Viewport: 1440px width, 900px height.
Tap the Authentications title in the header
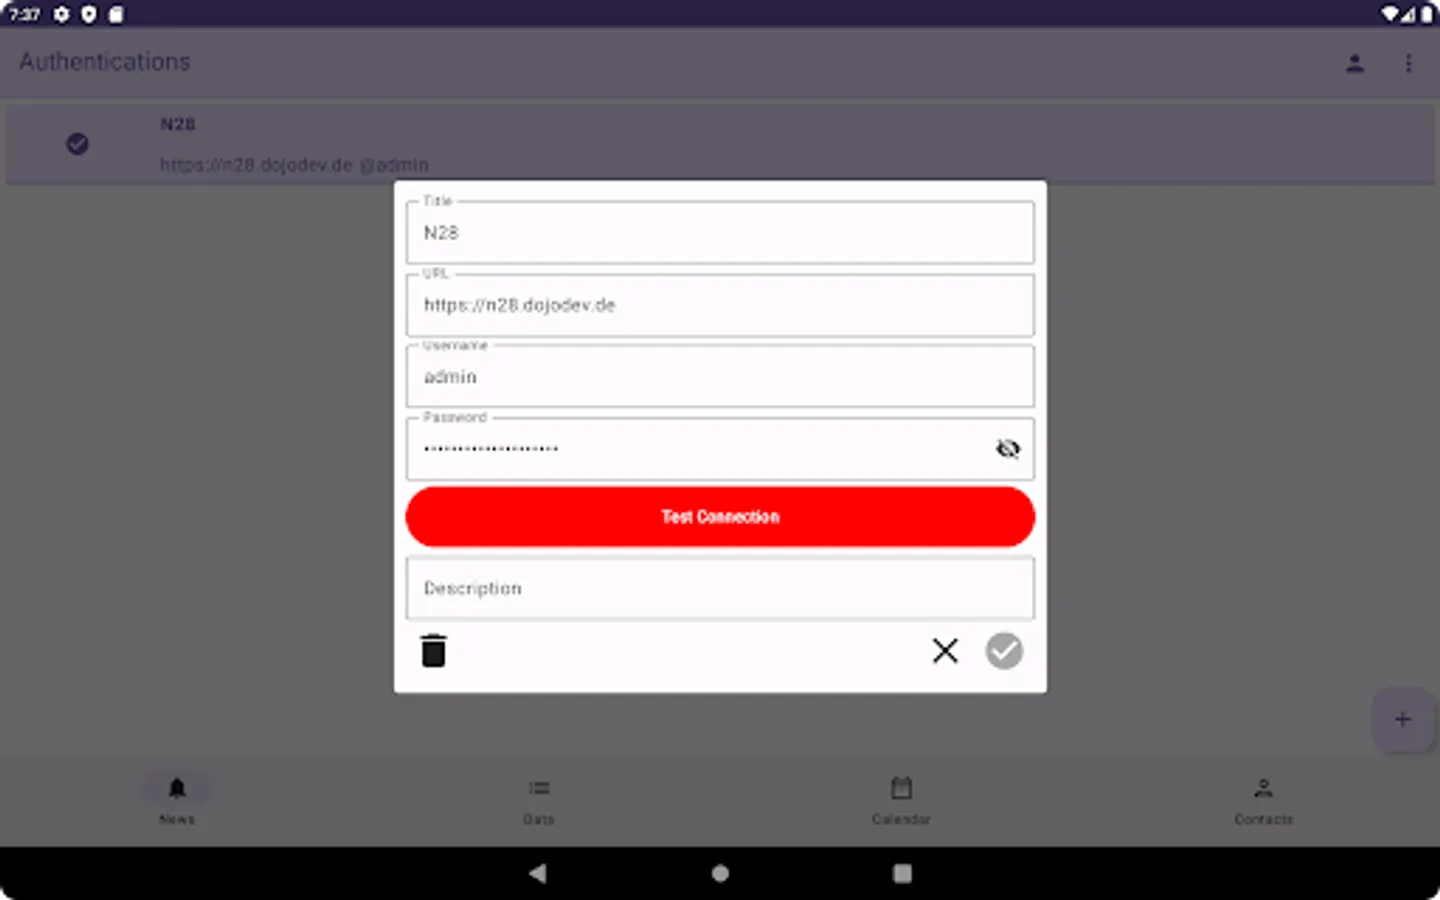(103, 62)
